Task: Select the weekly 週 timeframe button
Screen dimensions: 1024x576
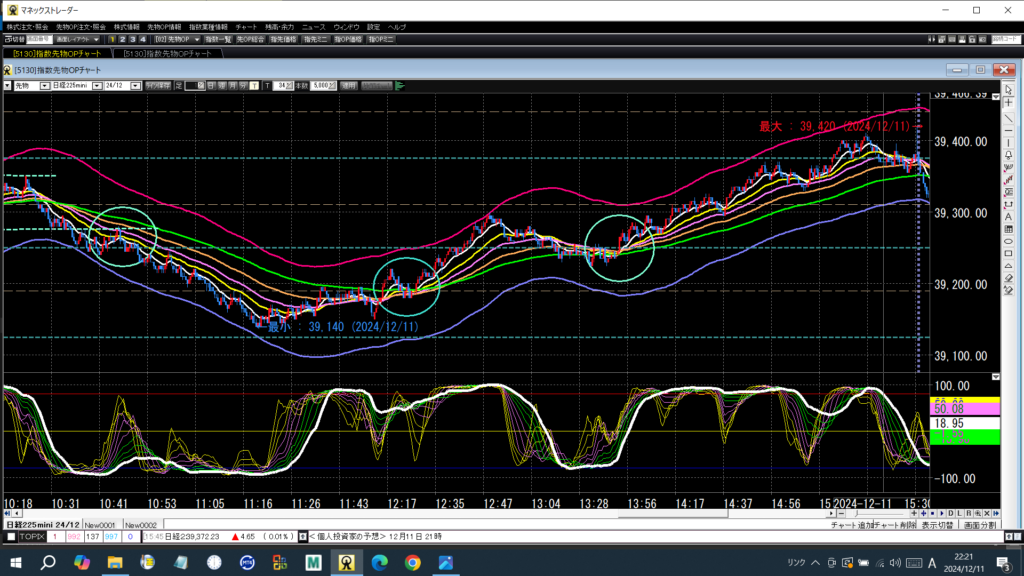Action: pyautogui.click(x=222, y=86)
